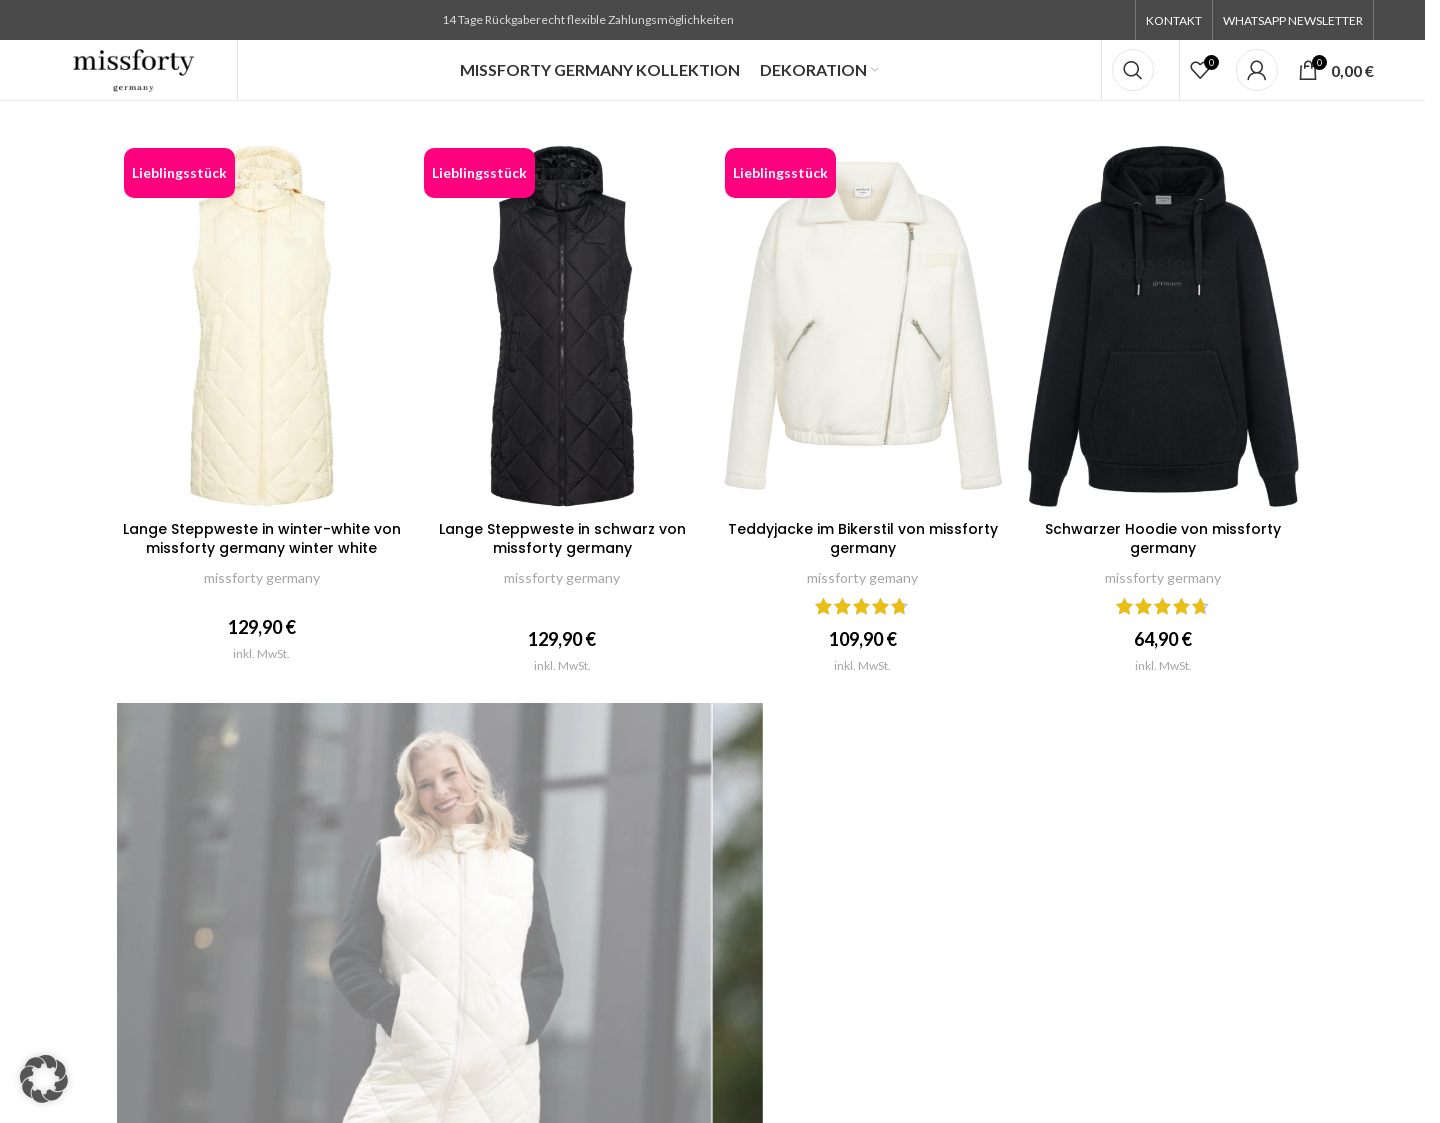Viewport: 1440px width, 1123px height.
Task: Click Lieblingsstück badge on Teddyjacke
Action: click(x=780, y=173)
